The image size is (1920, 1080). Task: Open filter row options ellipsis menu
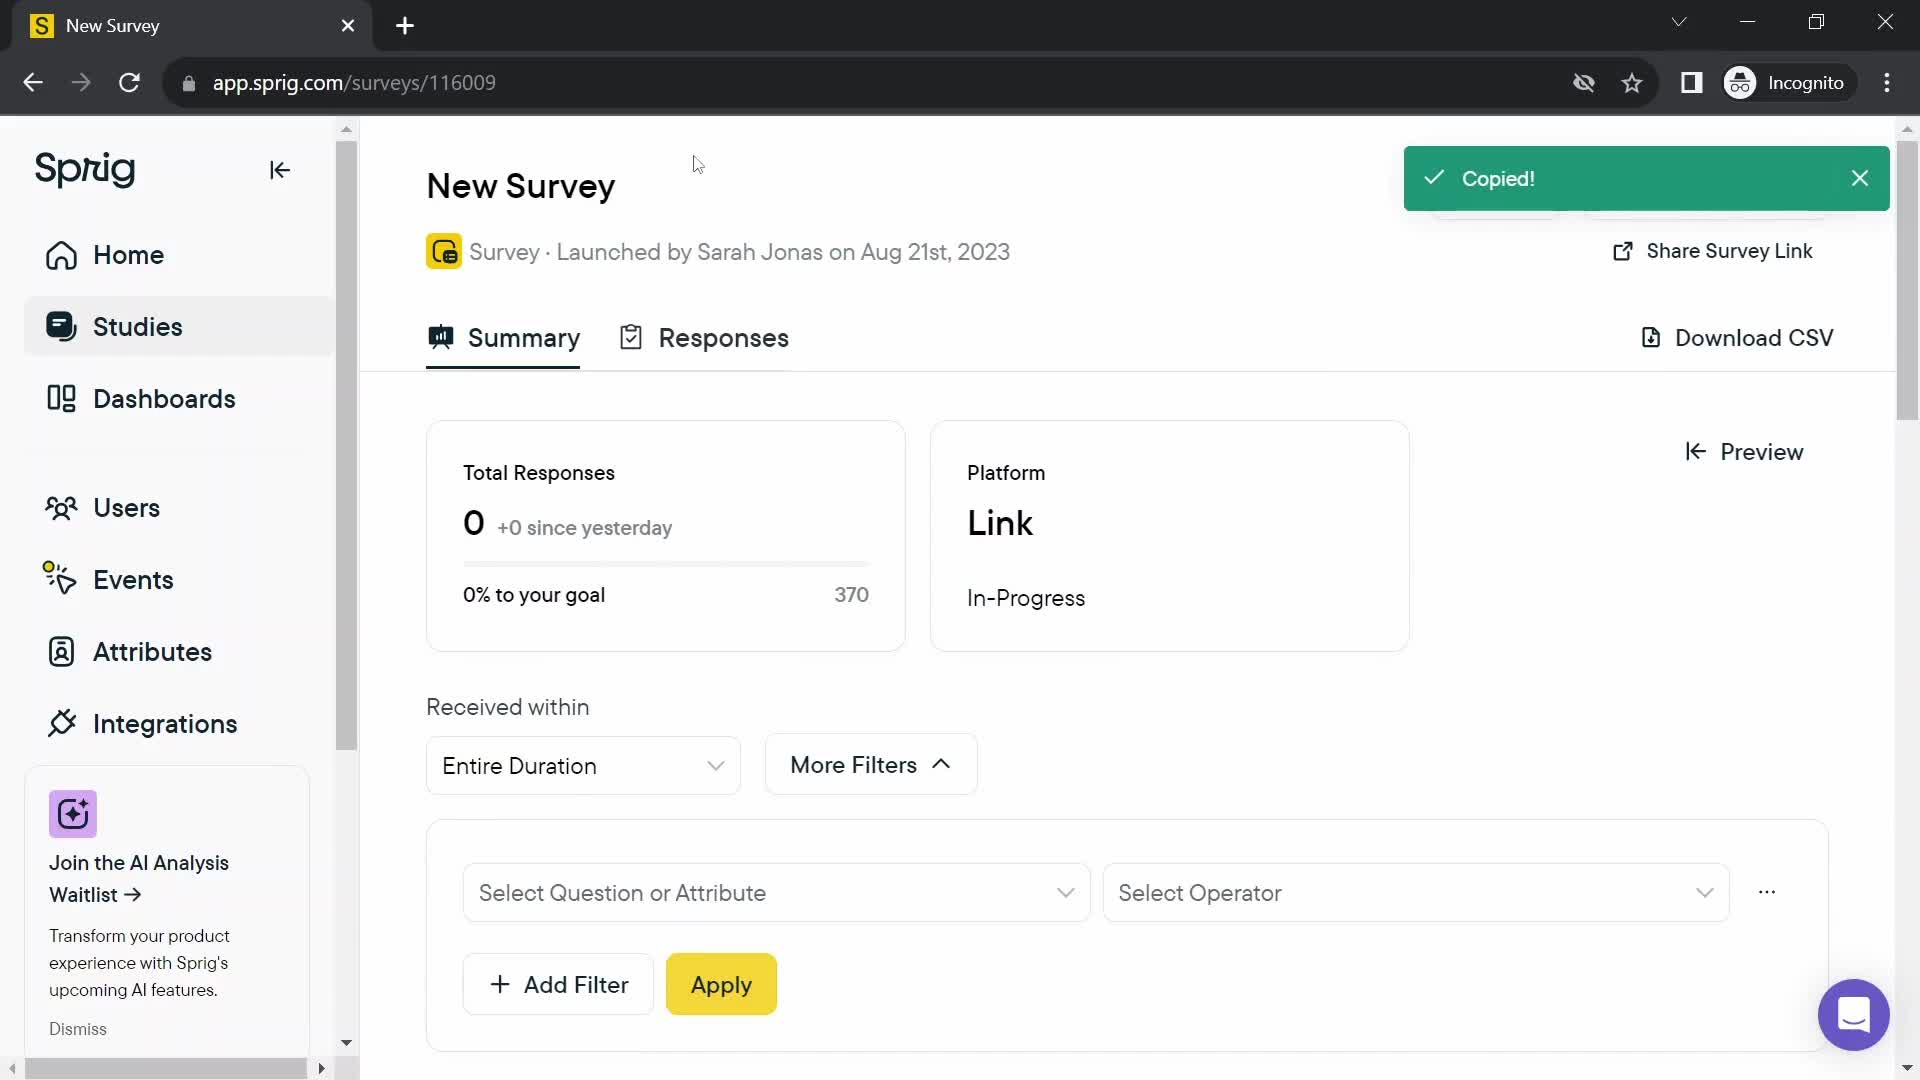tap(1767, 892)
